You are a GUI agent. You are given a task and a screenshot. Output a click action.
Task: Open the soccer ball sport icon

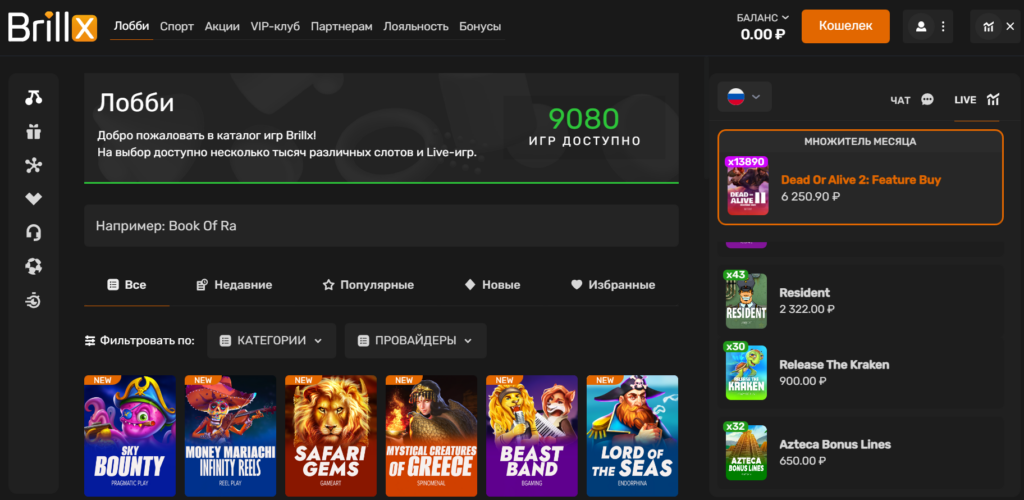[x=33, y=266]
